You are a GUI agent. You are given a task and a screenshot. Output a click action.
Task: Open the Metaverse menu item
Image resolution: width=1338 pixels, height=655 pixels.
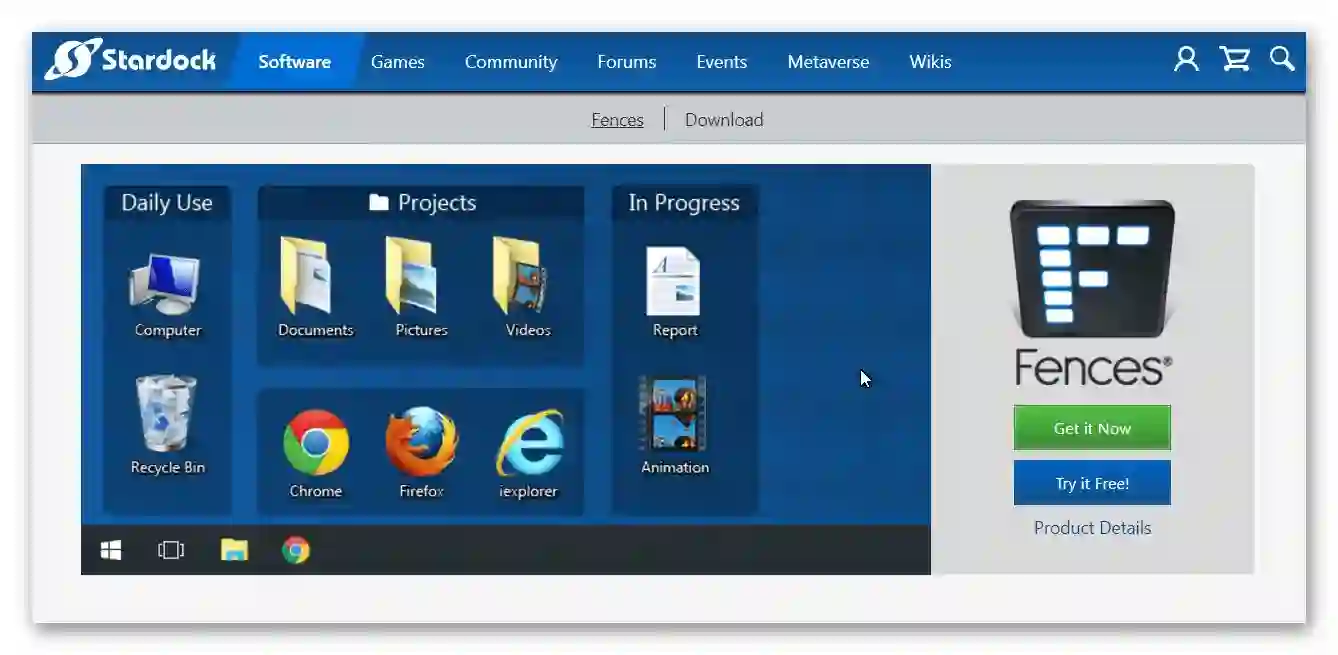(828, 62)
